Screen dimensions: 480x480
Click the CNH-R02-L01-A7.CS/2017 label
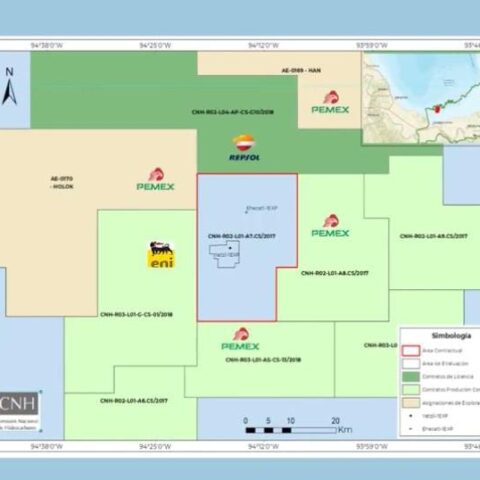[242, 236]
